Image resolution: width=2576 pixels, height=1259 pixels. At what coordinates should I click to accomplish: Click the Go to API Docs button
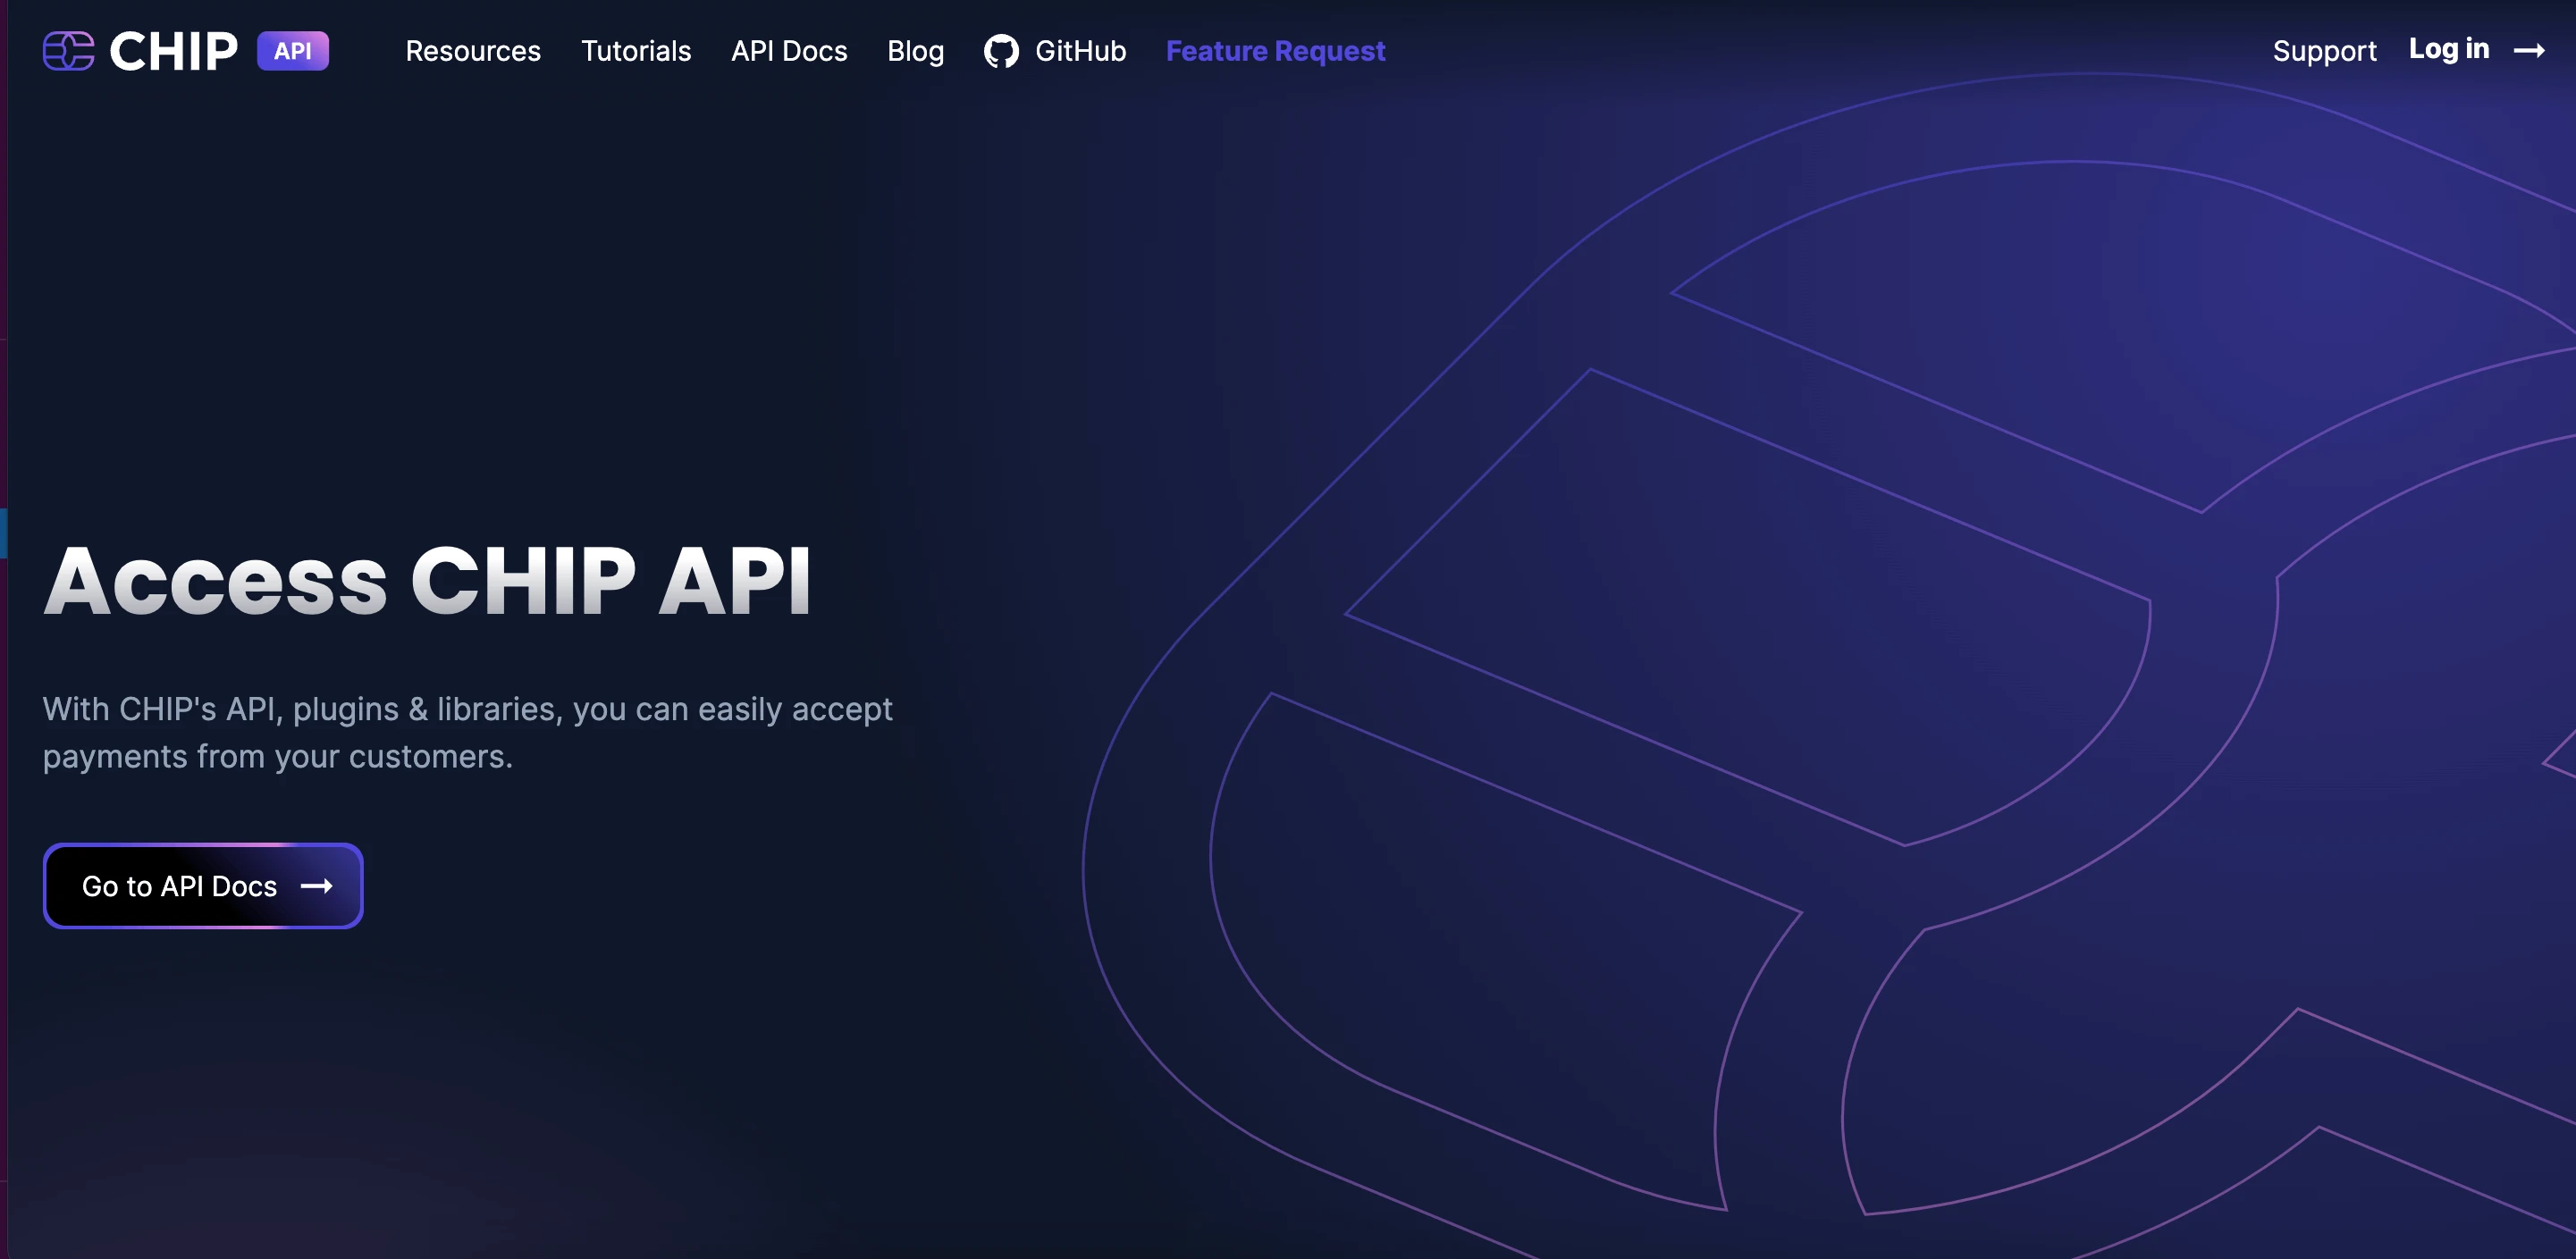click(203, 886)
